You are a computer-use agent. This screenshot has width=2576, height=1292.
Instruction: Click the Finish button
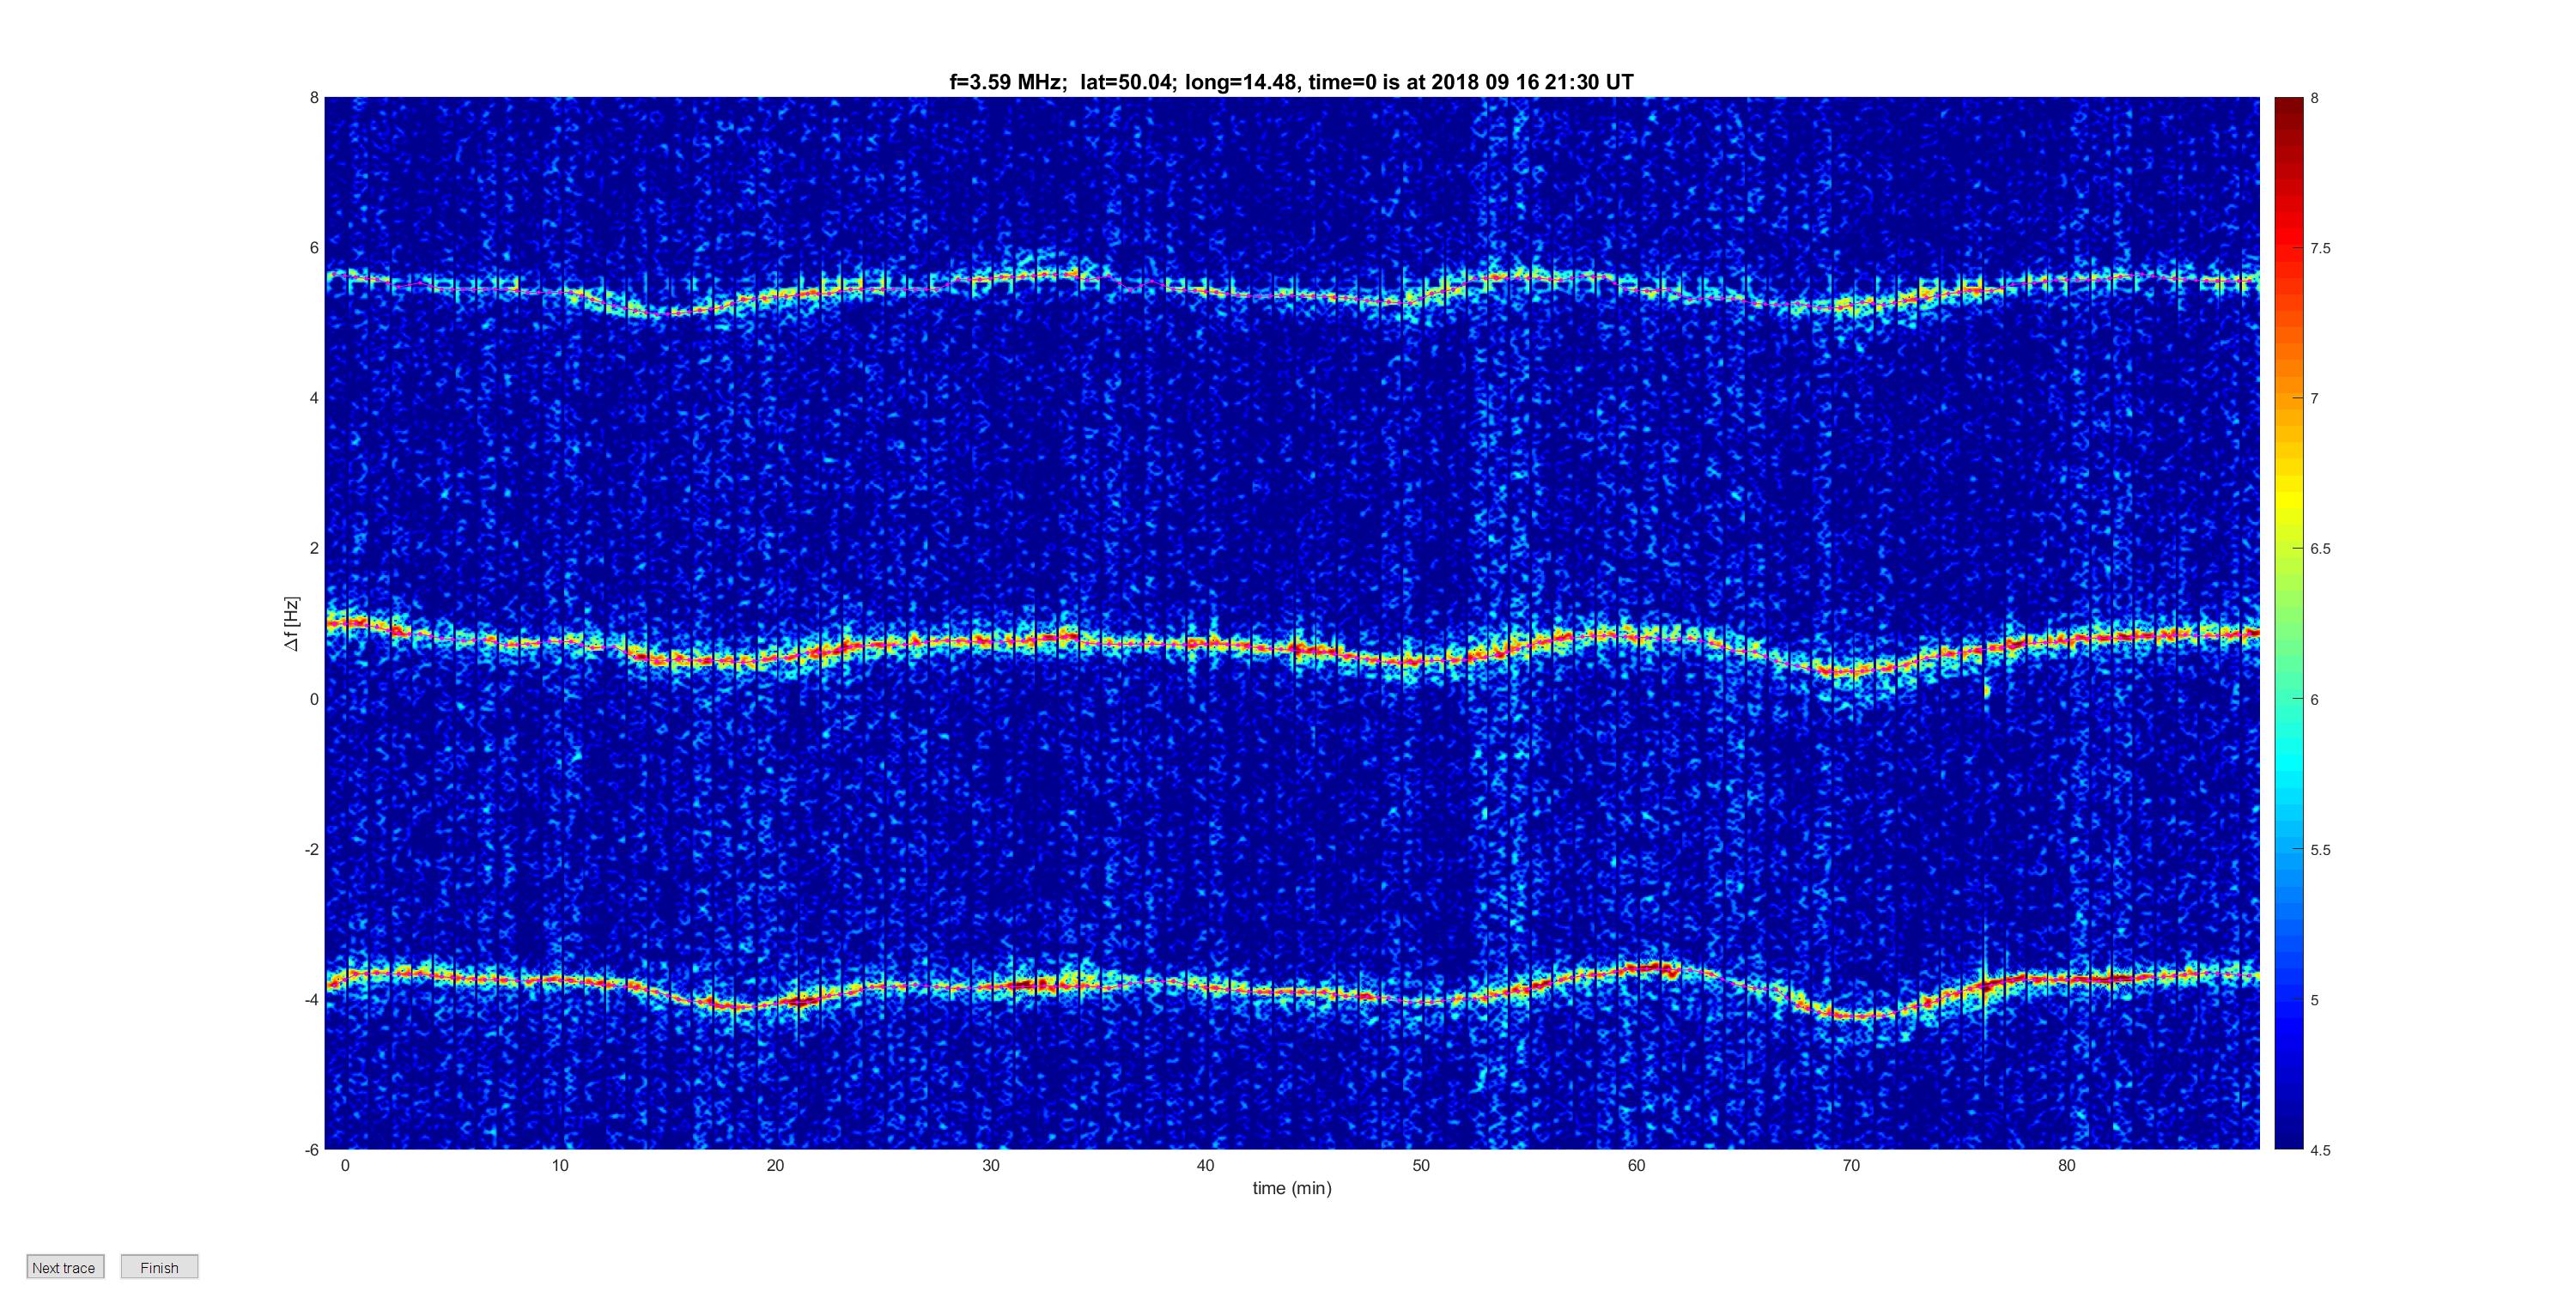coord(160,1267)
